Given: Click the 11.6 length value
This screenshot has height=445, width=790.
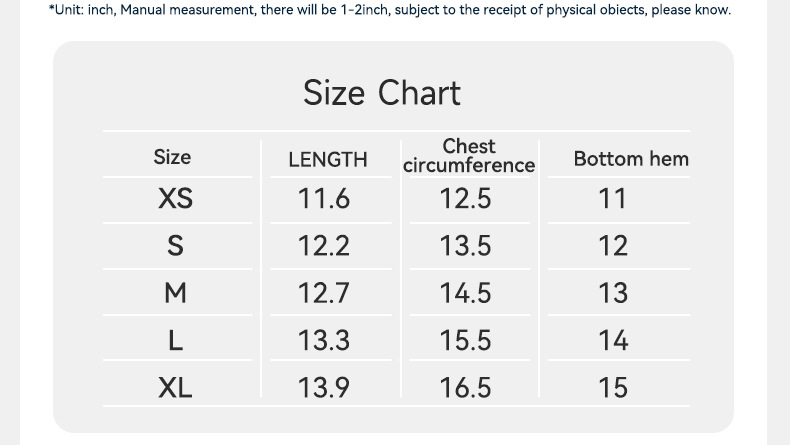Looking at the screenshot, I should tap(324, 199).
